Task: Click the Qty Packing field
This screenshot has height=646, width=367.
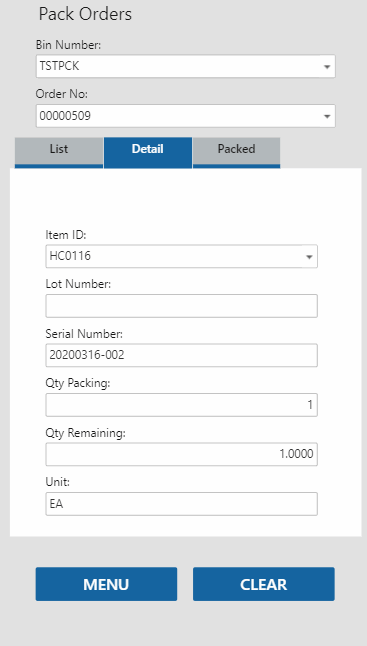Action: click(x=181, y=405)
